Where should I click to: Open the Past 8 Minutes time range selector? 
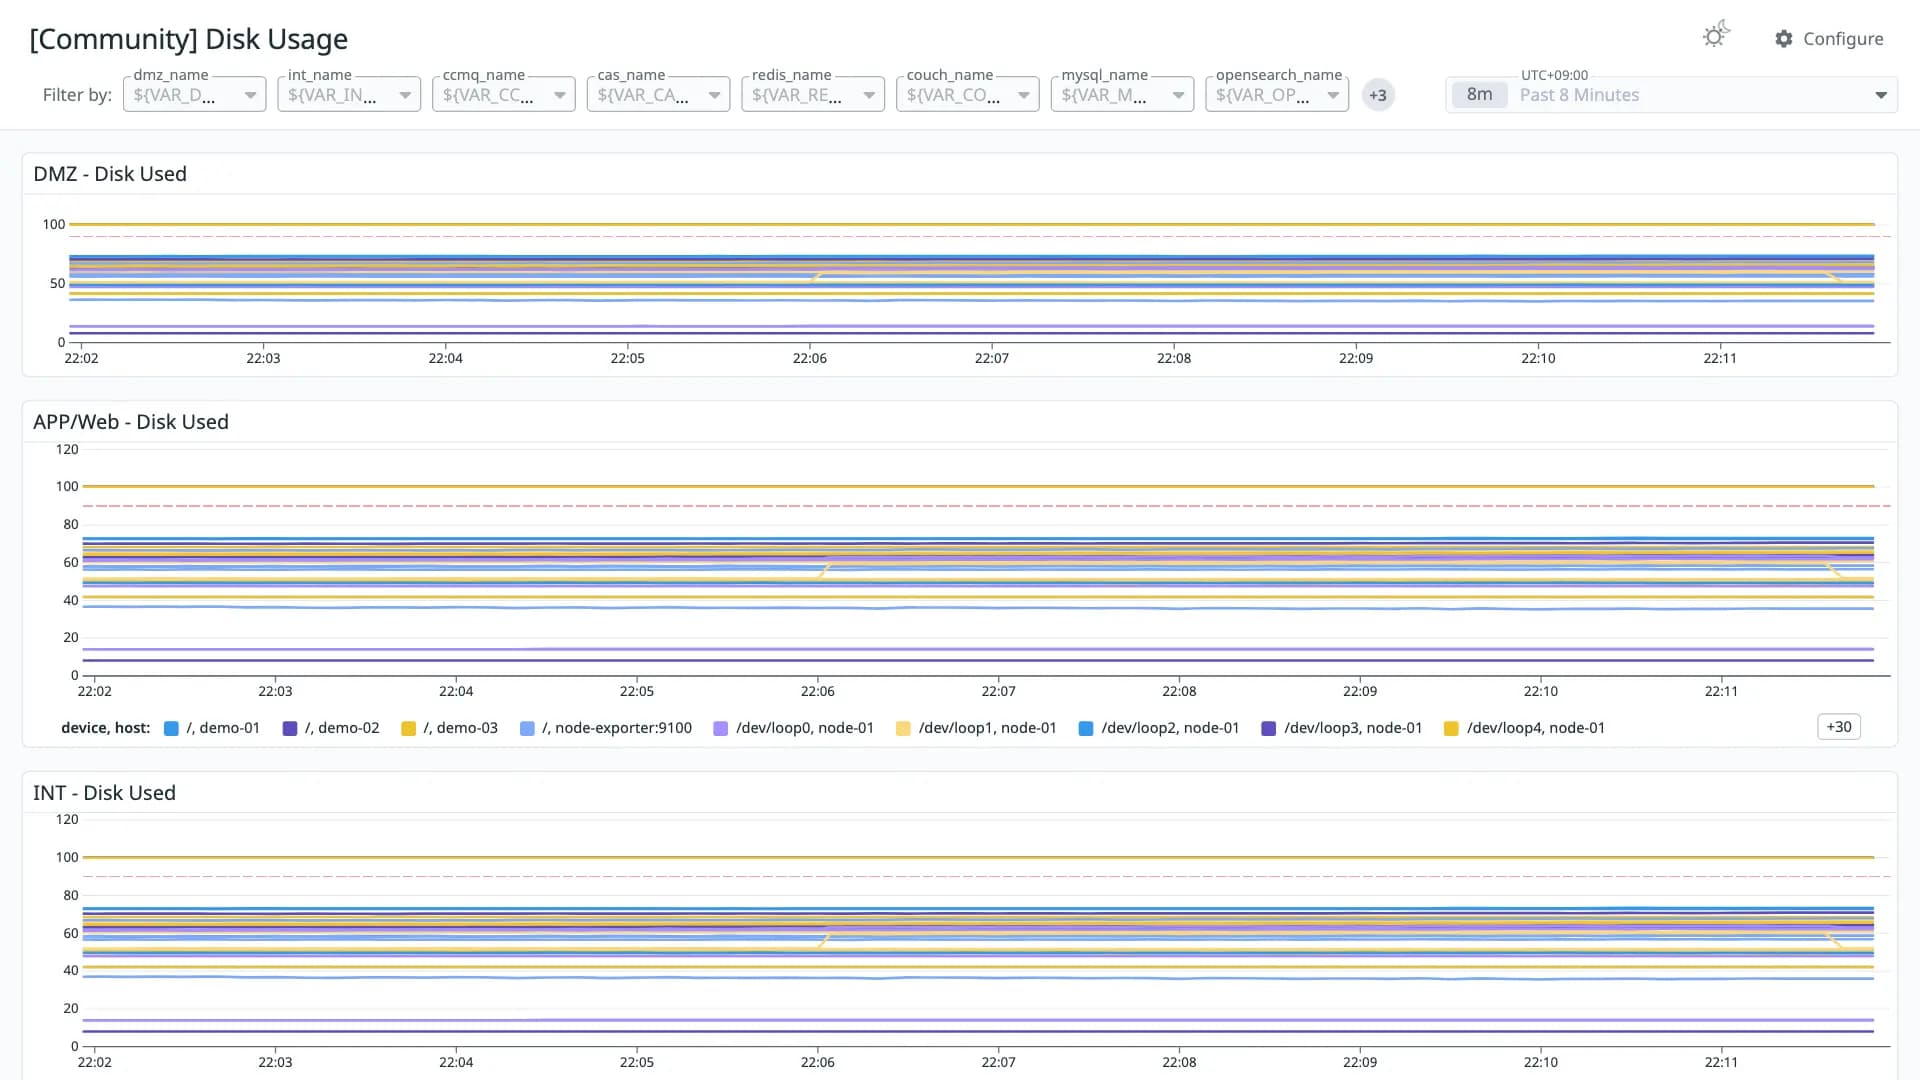pos(1671,95)
